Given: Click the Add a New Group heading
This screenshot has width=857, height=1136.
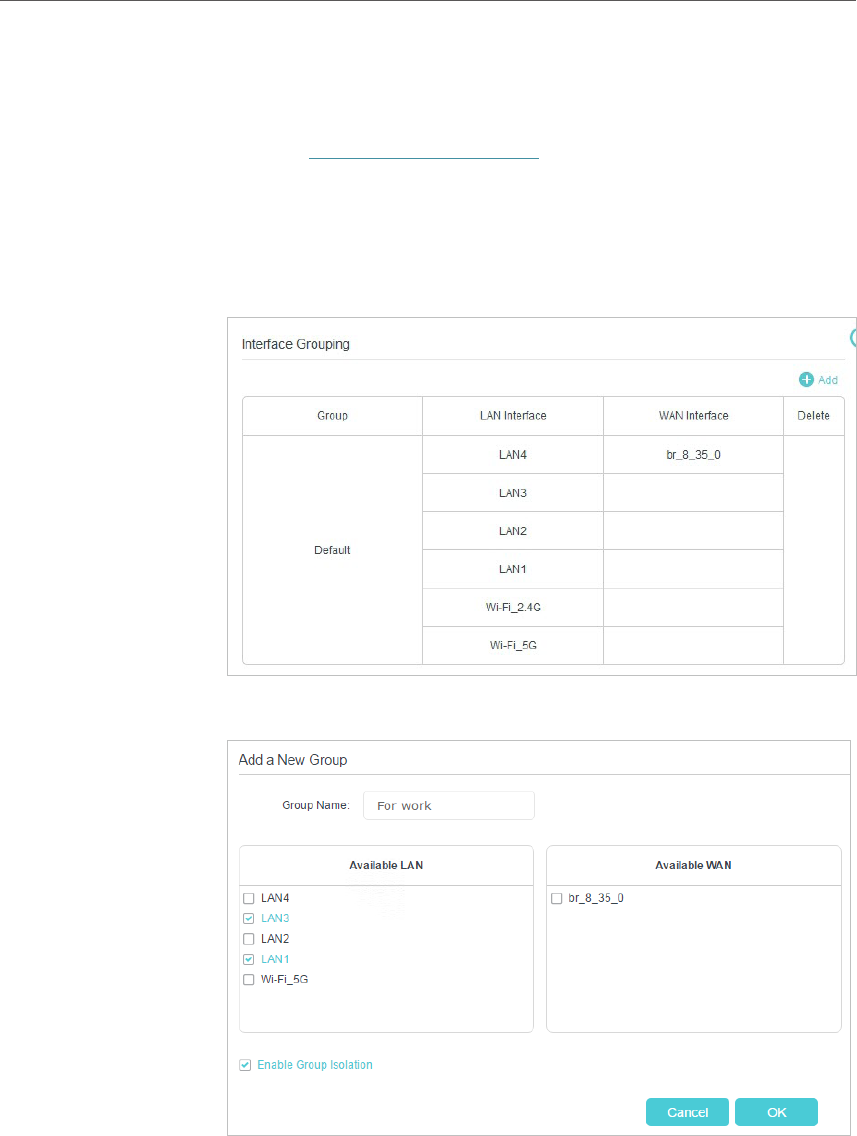Looking at the screenshot, I should coord(293,760).
